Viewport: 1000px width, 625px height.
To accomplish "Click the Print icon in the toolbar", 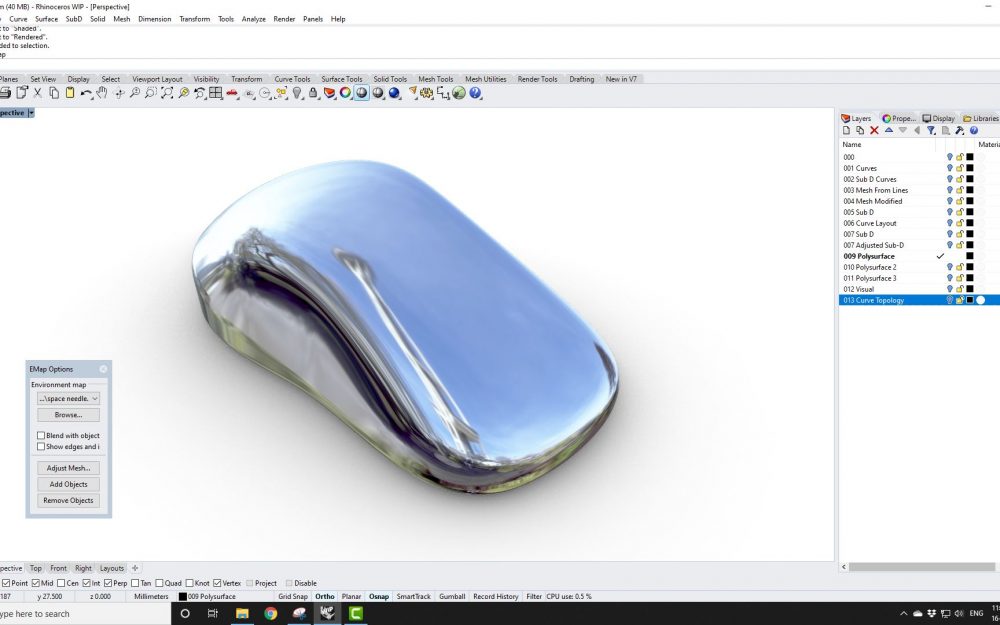I will point(5,93).
